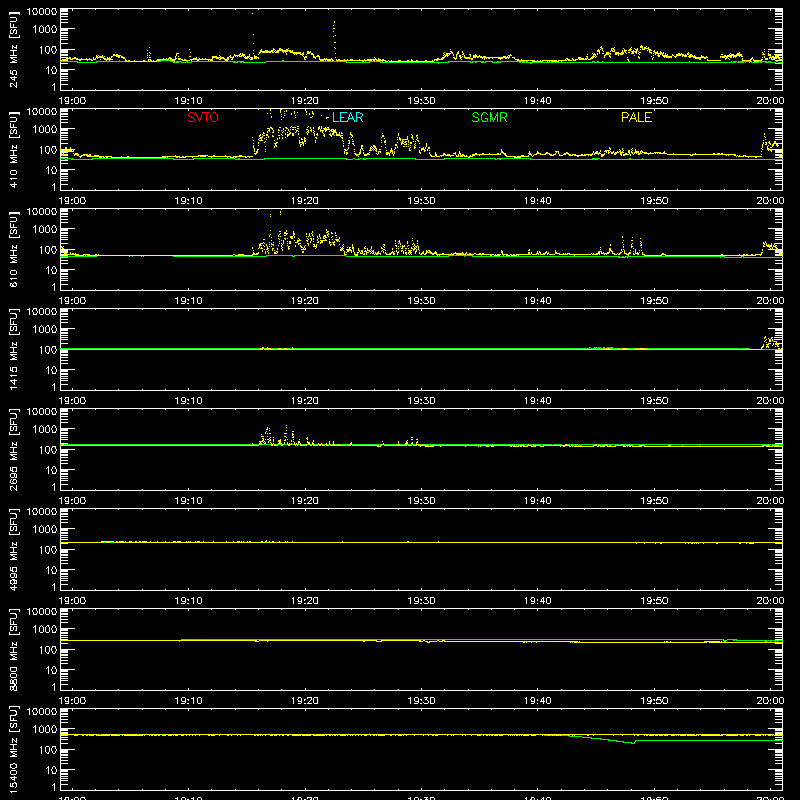Click the cyan LEAR station label
Viewport: 800px width, 800px height.
click(347, 117)
